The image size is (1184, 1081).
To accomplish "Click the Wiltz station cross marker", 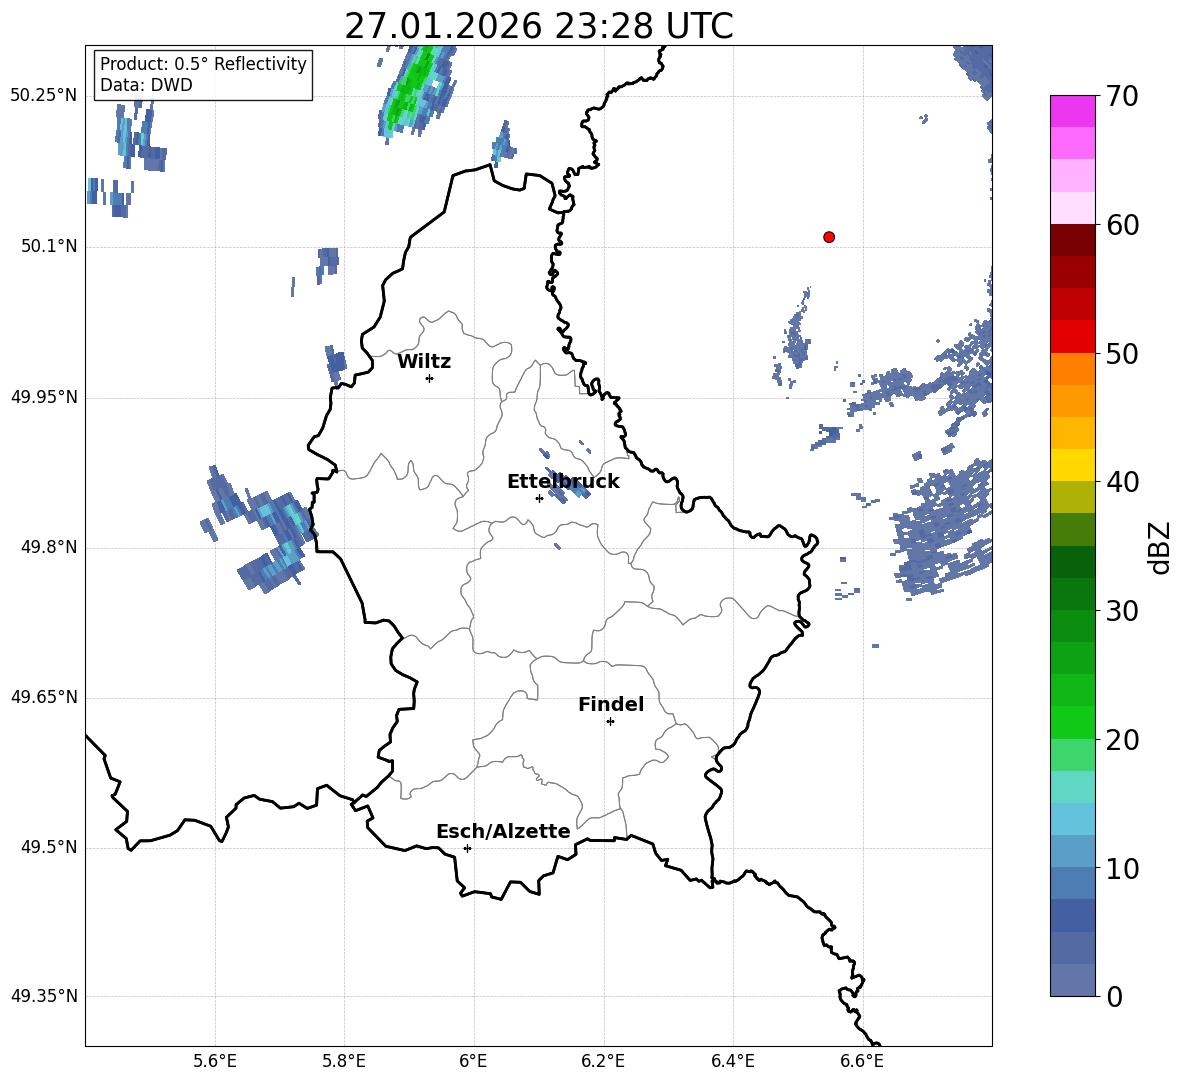I will coord(430,378).
